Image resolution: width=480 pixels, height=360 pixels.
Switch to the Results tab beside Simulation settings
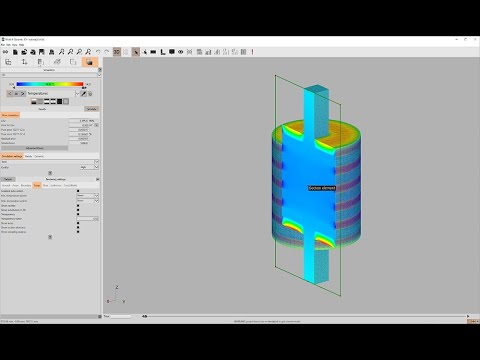pos(29,156)
